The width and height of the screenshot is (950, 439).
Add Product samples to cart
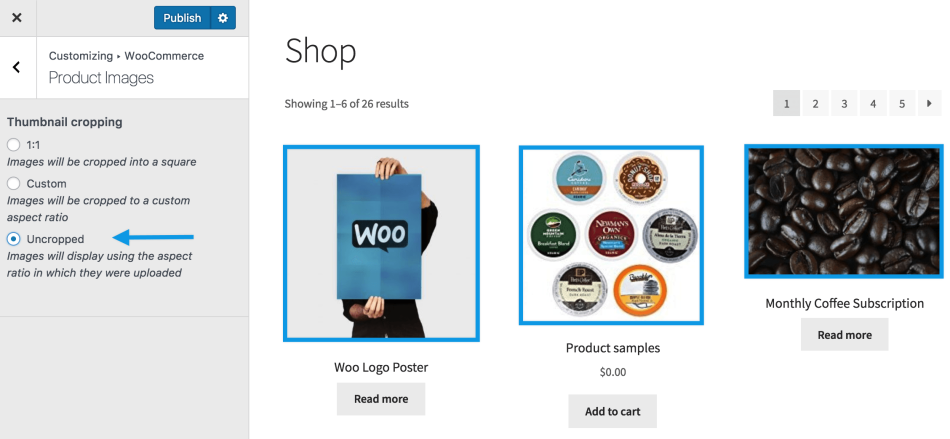[613, 412]
